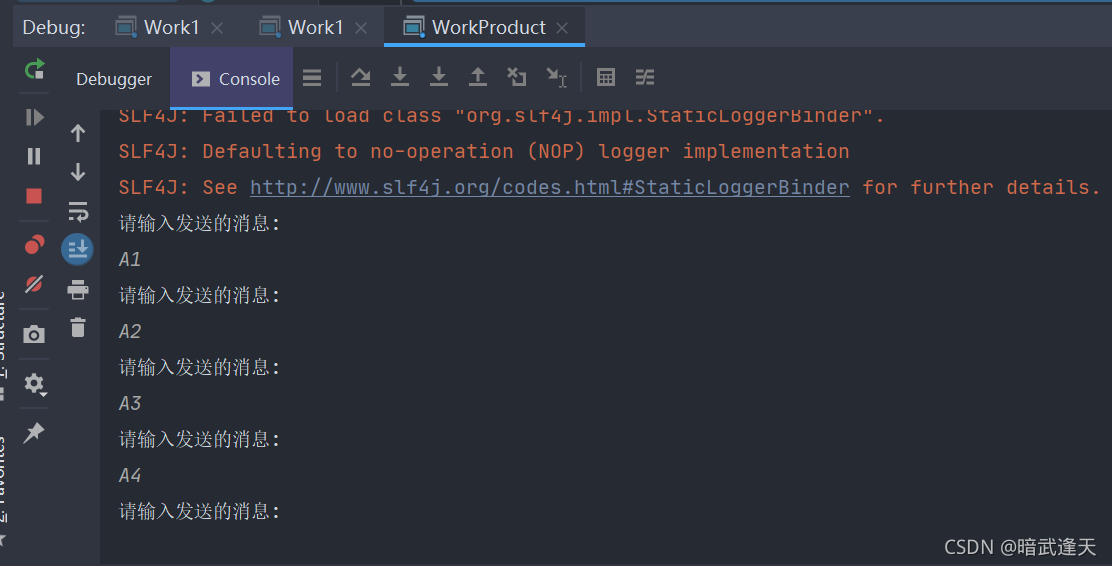Click console line A2
The image size is (1112, 566).
tap(130, 331)
